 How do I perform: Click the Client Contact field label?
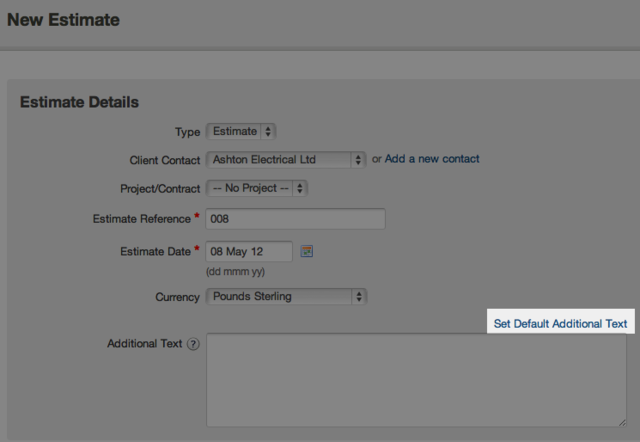click(163, 160)
